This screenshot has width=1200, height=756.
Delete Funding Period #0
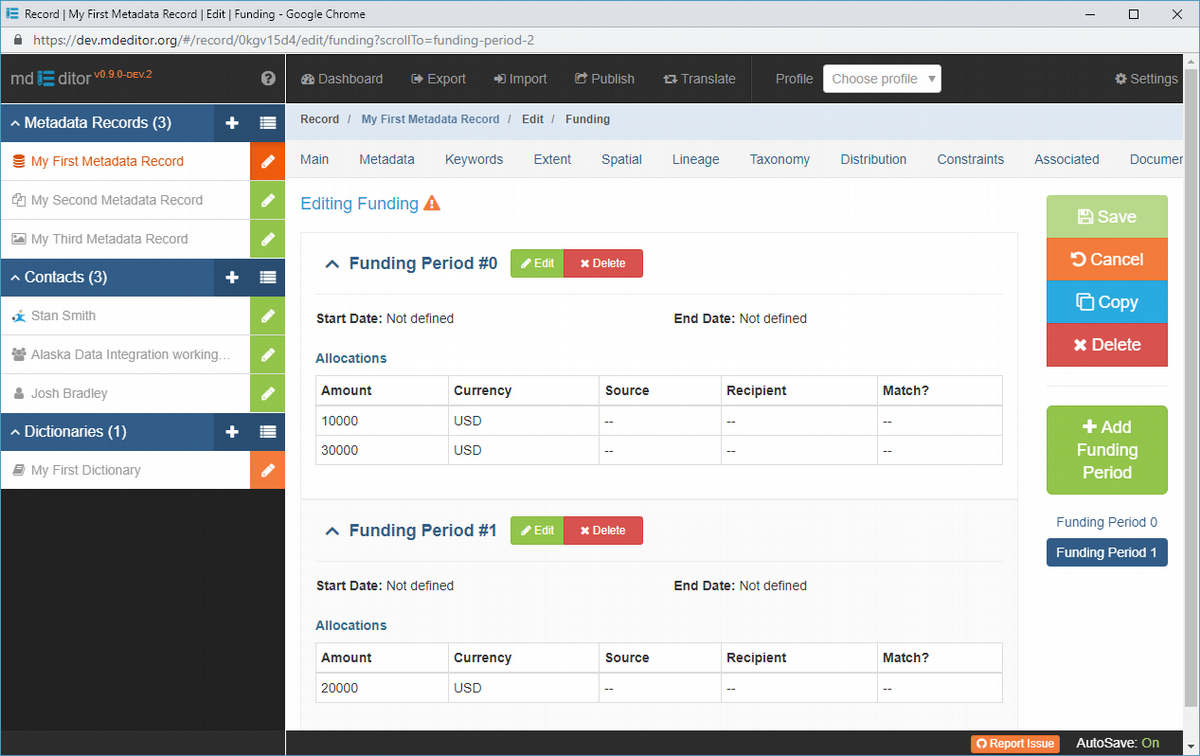coord(603,264)
